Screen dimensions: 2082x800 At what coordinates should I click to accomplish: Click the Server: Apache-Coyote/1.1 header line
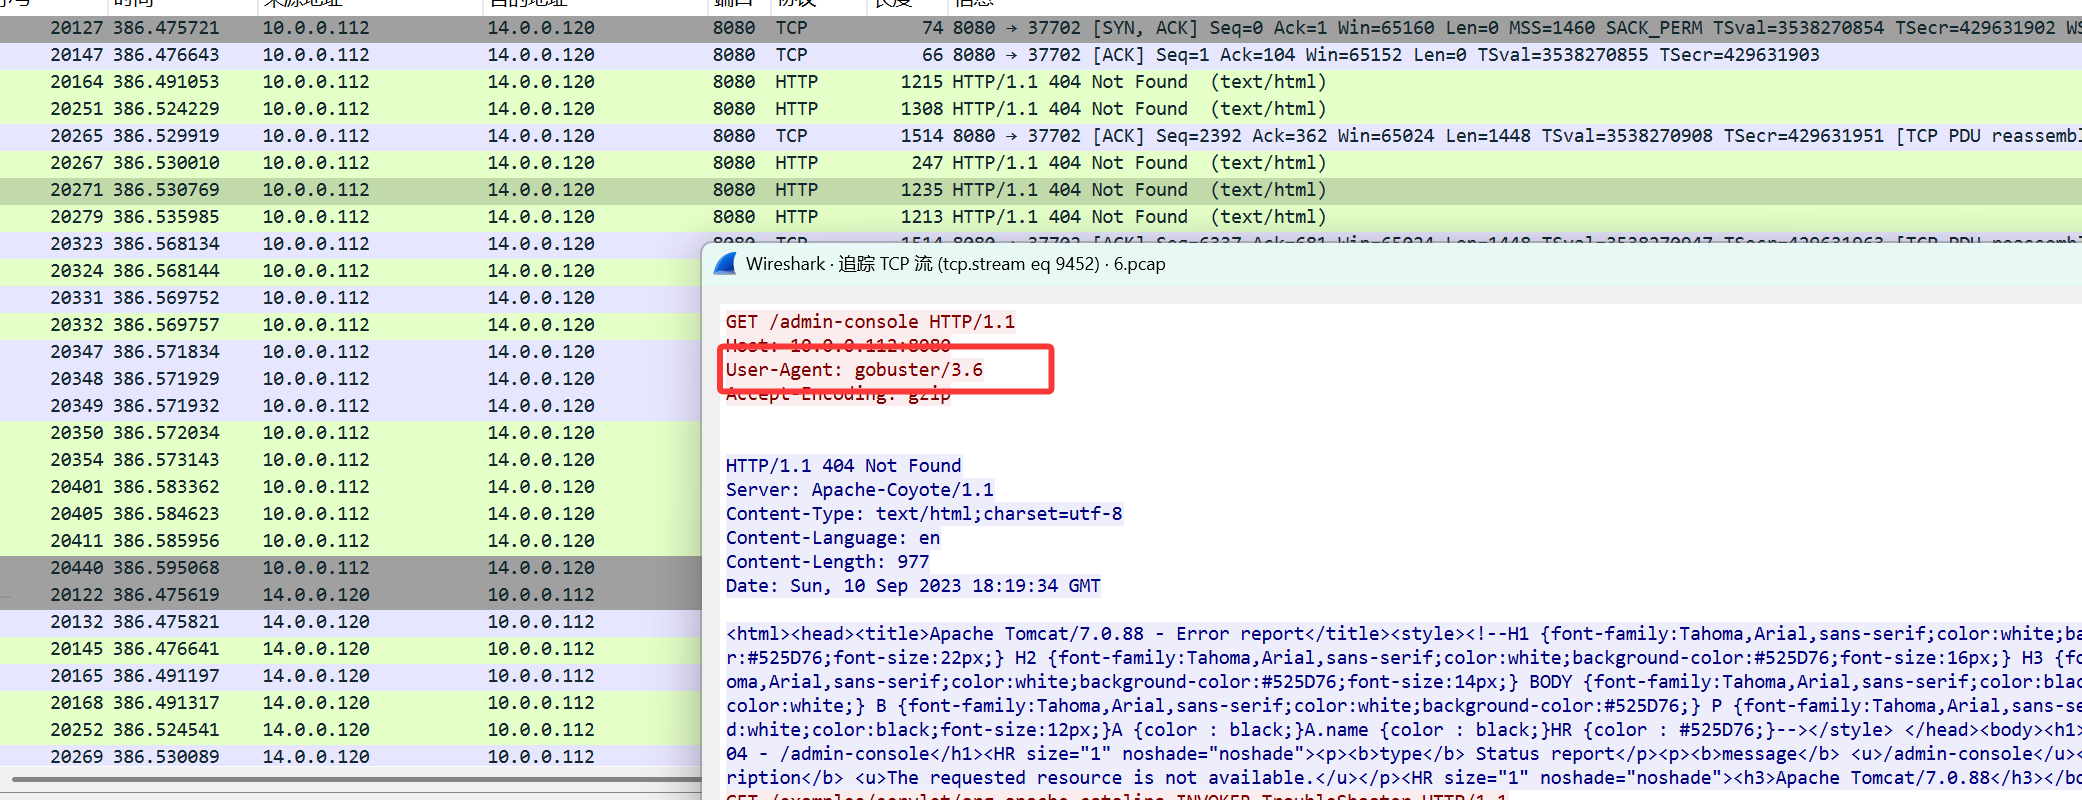[859, 490]
